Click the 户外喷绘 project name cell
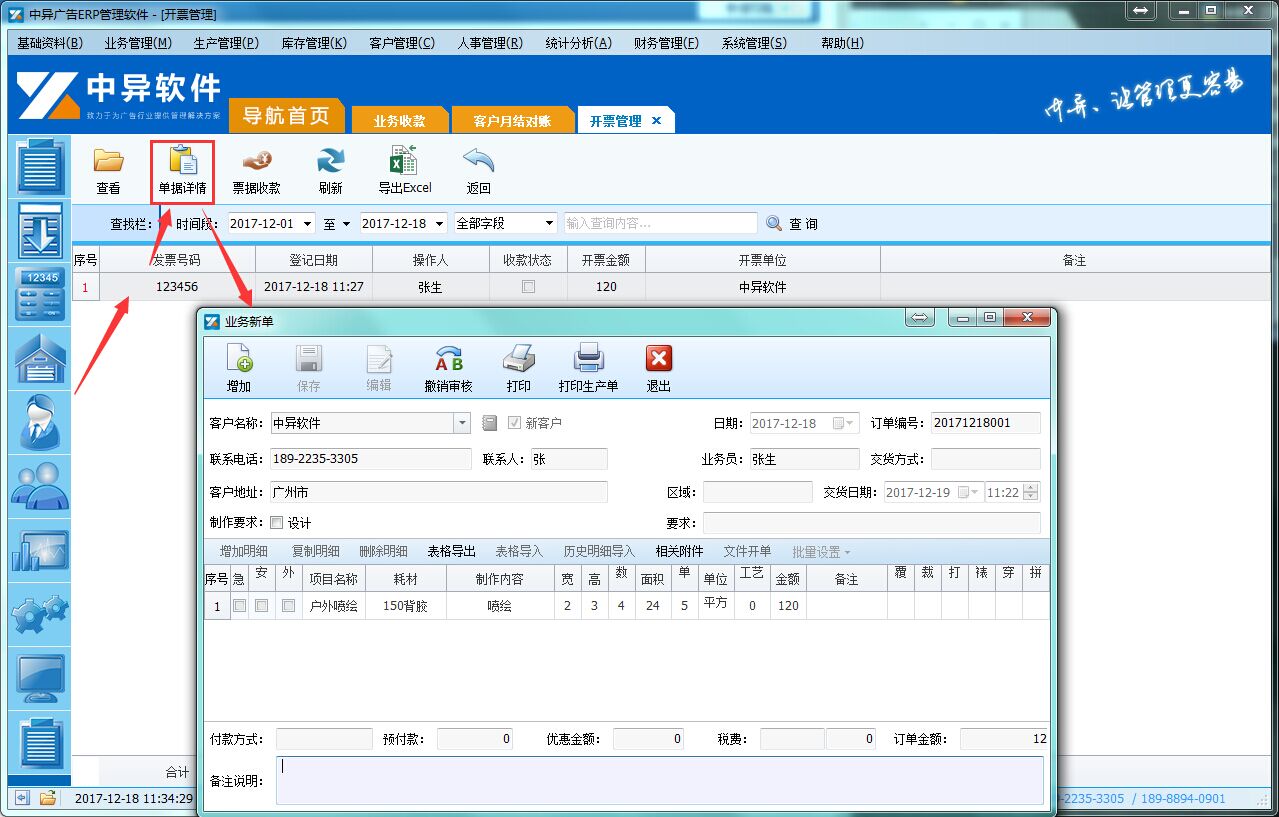Viewport: 1279px width, 817px height. pyautogui.click(x=334, y=606)
